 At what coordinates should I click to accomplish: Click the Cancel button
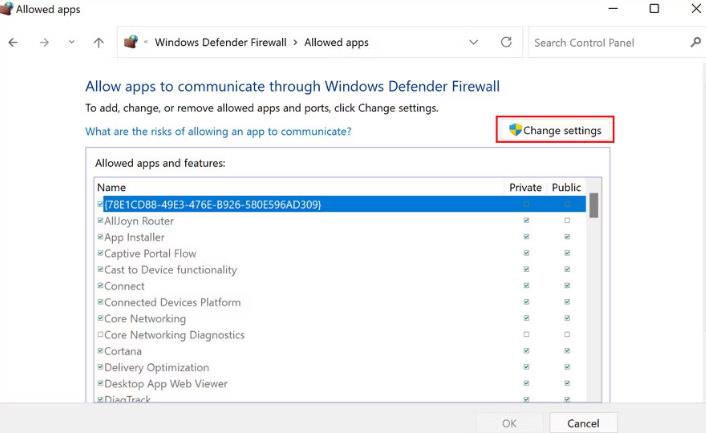[x=583, y=423]
